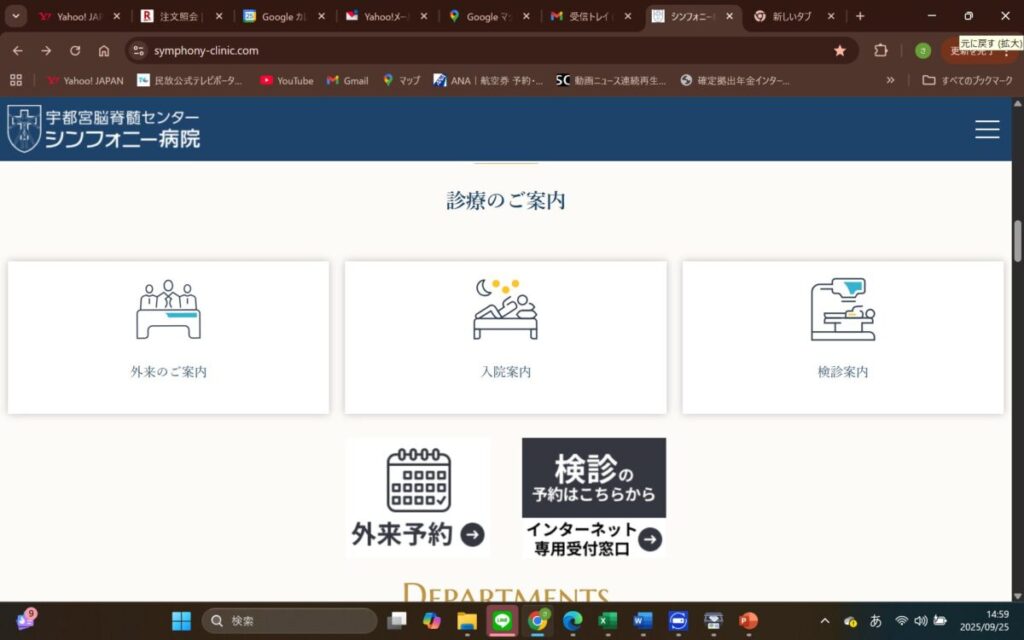The height and width of the screenshot is (640, 1024).
Task: Click the page's vertical scrollbar thumb
Action: [x=1018, y=240]
